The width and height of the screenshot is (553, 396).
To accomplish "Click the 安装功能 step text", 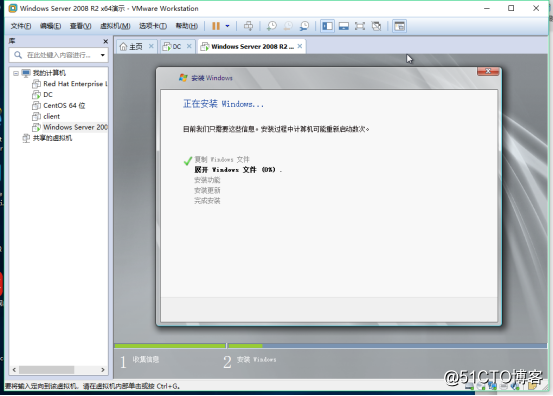I will point(207,180).
